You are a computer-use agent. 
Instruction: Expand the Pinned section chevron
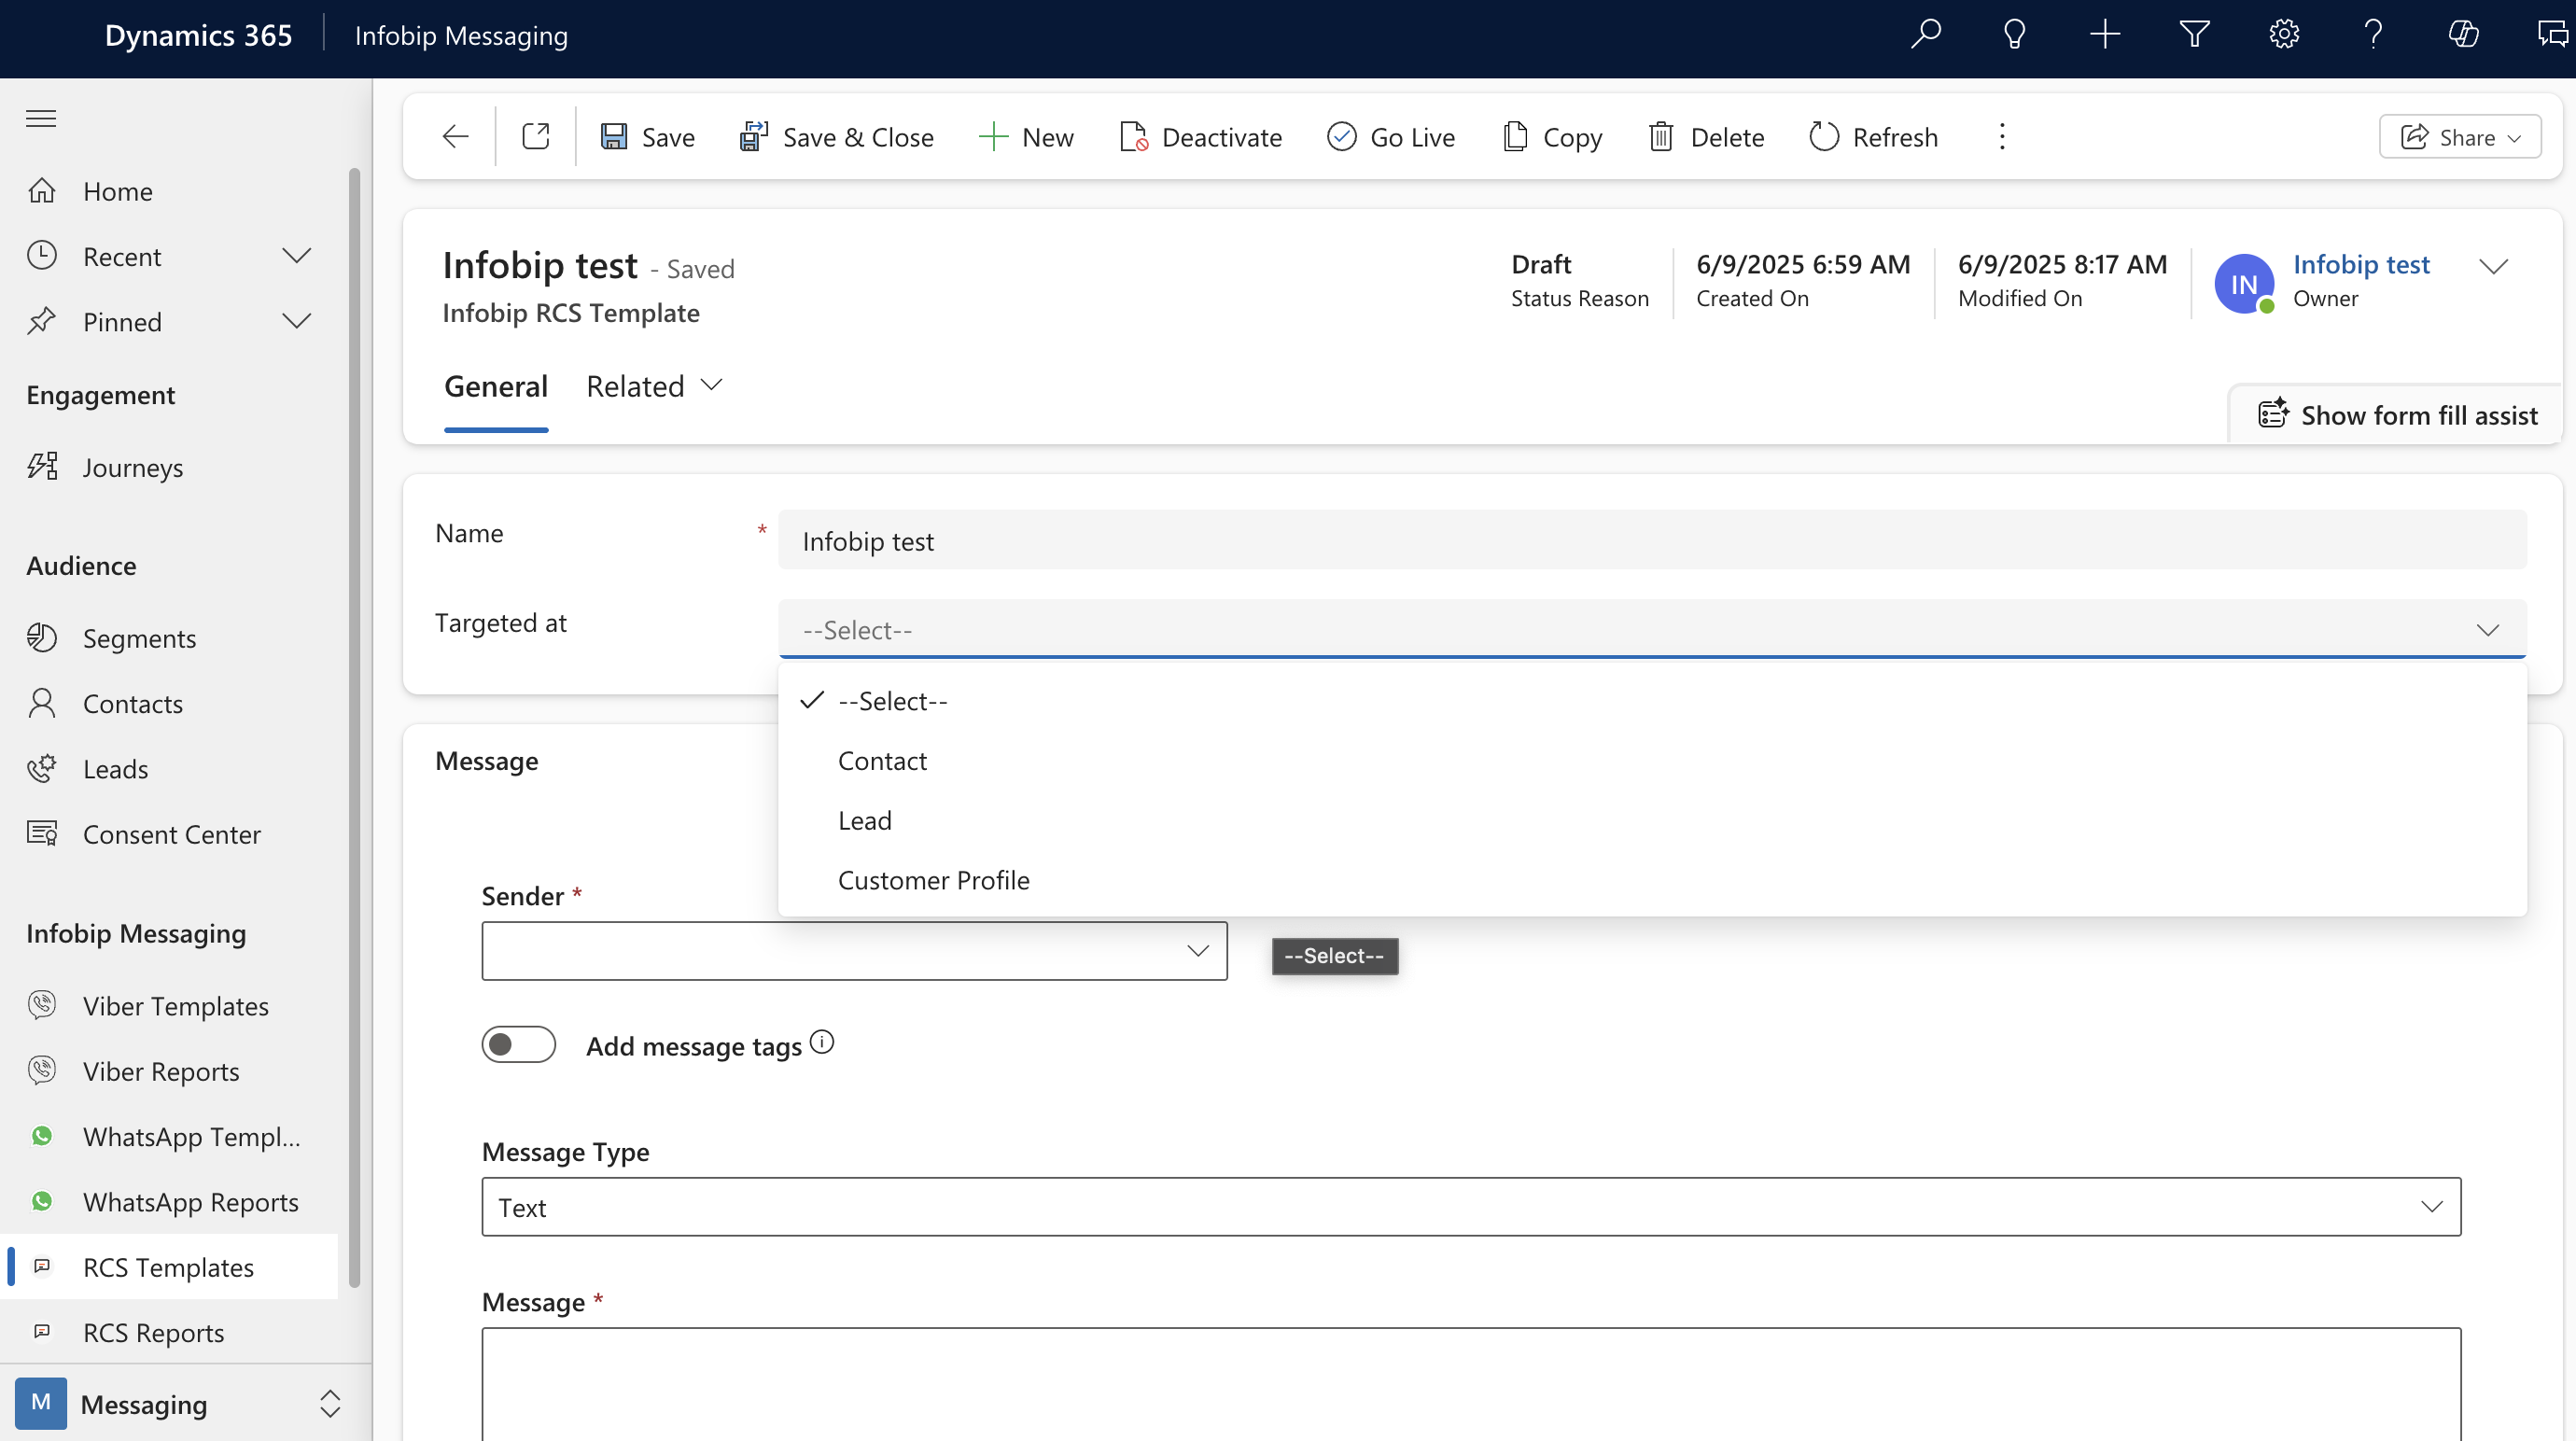pyautogui.click(x=297, y=321)
